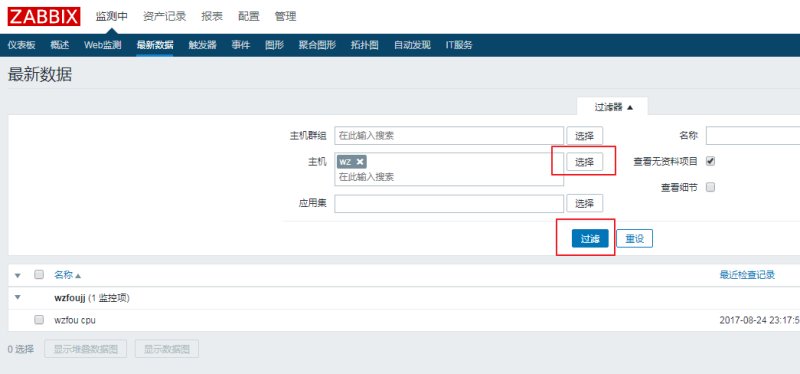The image size is (800, 374).
Task: Go to 自动发现 submenu
Action: (412, 45)
